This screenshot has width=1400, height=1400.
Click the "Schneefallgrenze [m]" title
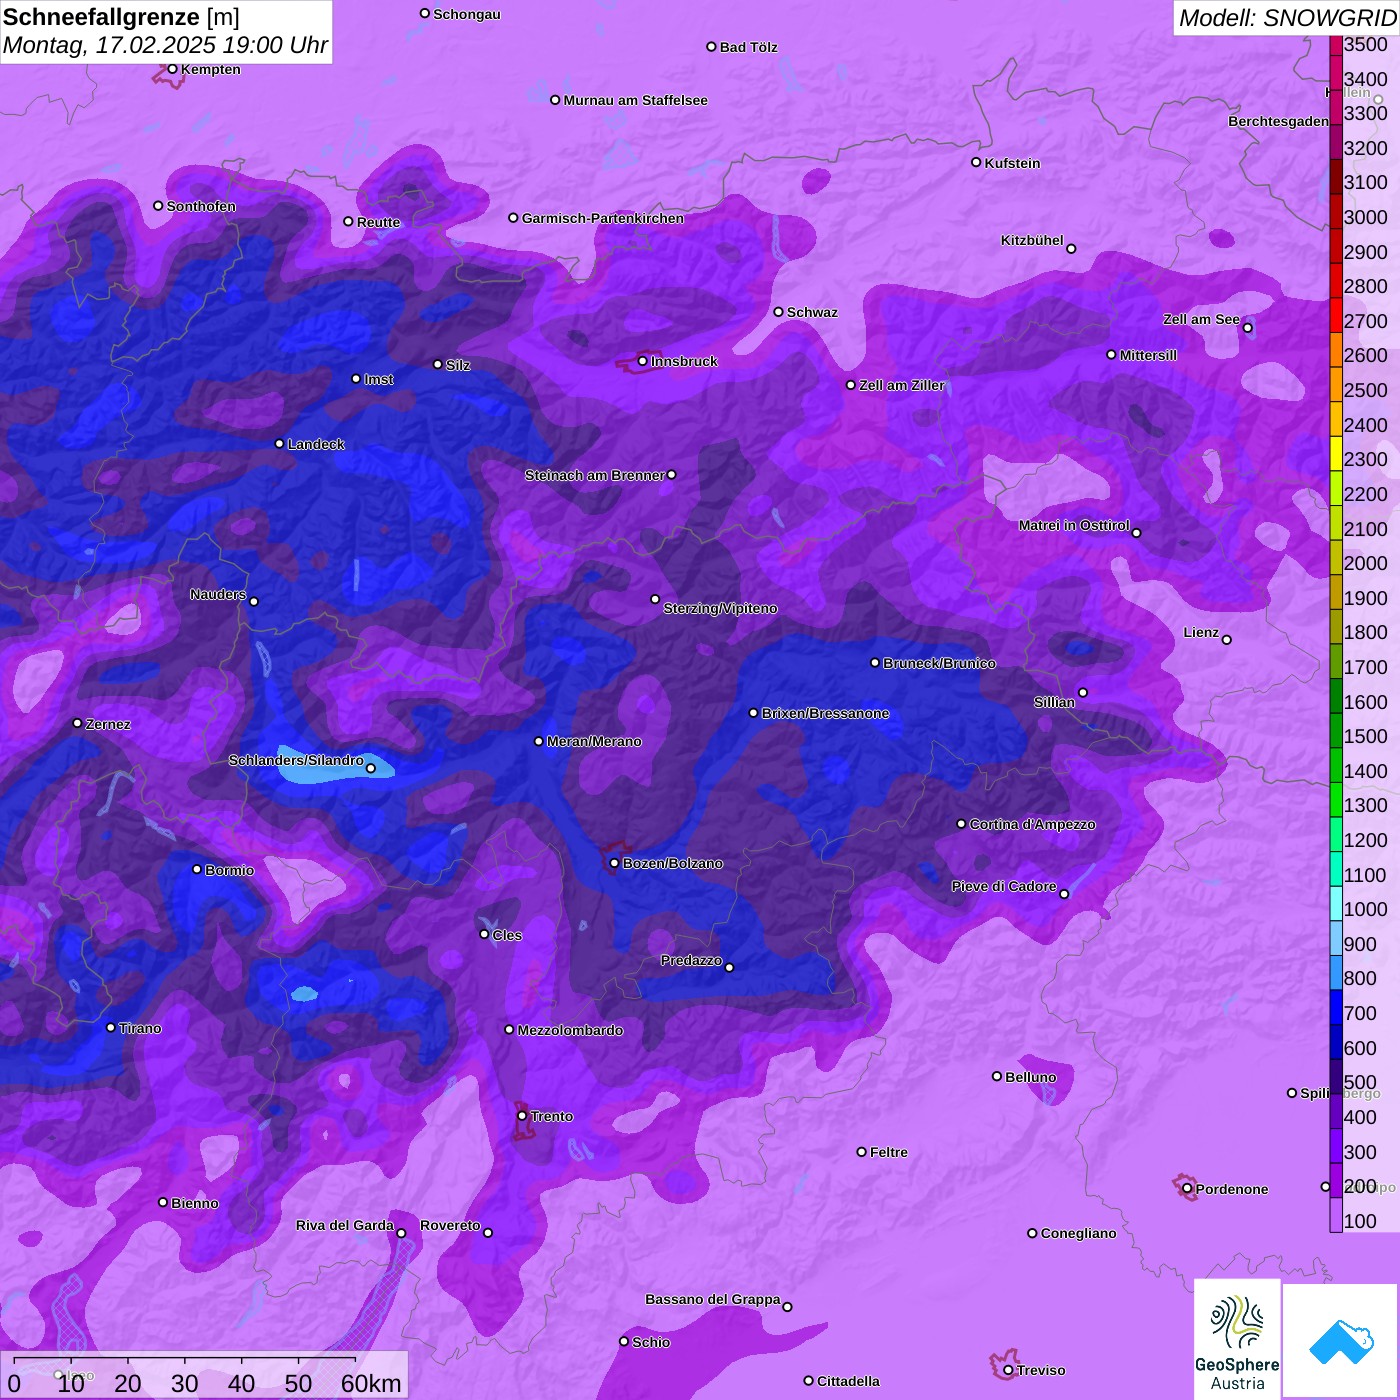(121, 17)
